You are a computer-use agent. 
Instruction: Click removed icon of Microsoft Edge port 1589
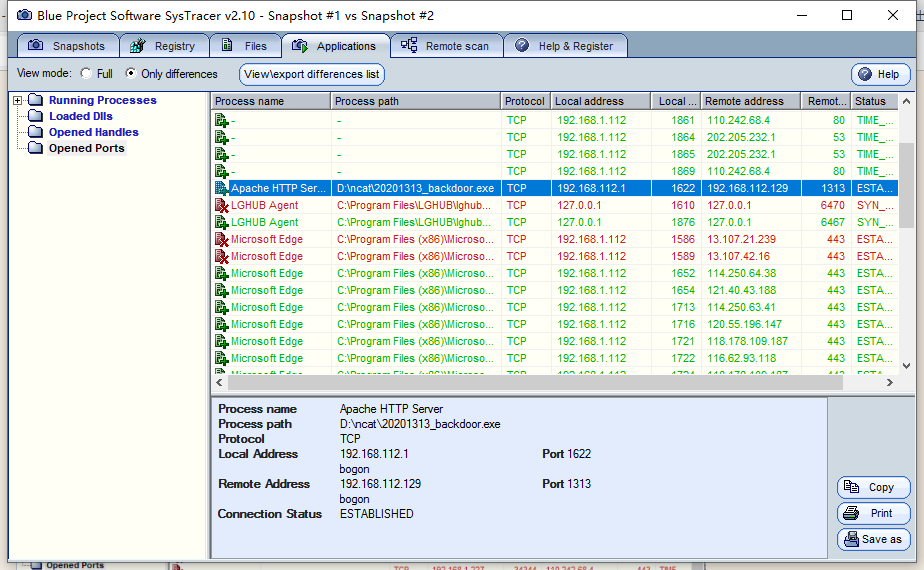coord(222,257)
